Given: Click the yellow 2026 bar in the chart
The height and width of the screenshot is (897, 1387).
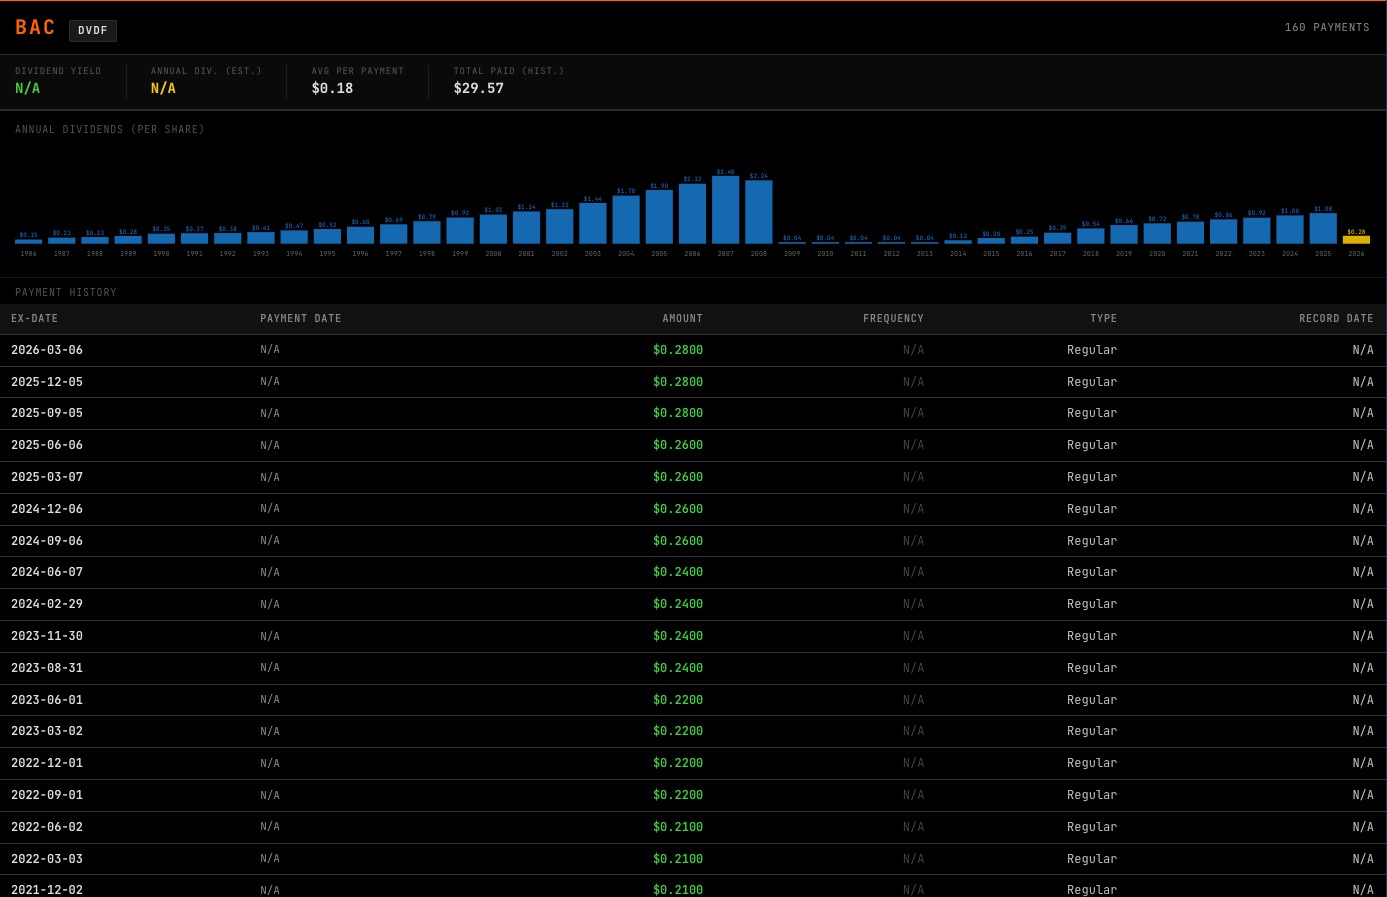Looking at the screenshot, I should [x=1356, y=240].
